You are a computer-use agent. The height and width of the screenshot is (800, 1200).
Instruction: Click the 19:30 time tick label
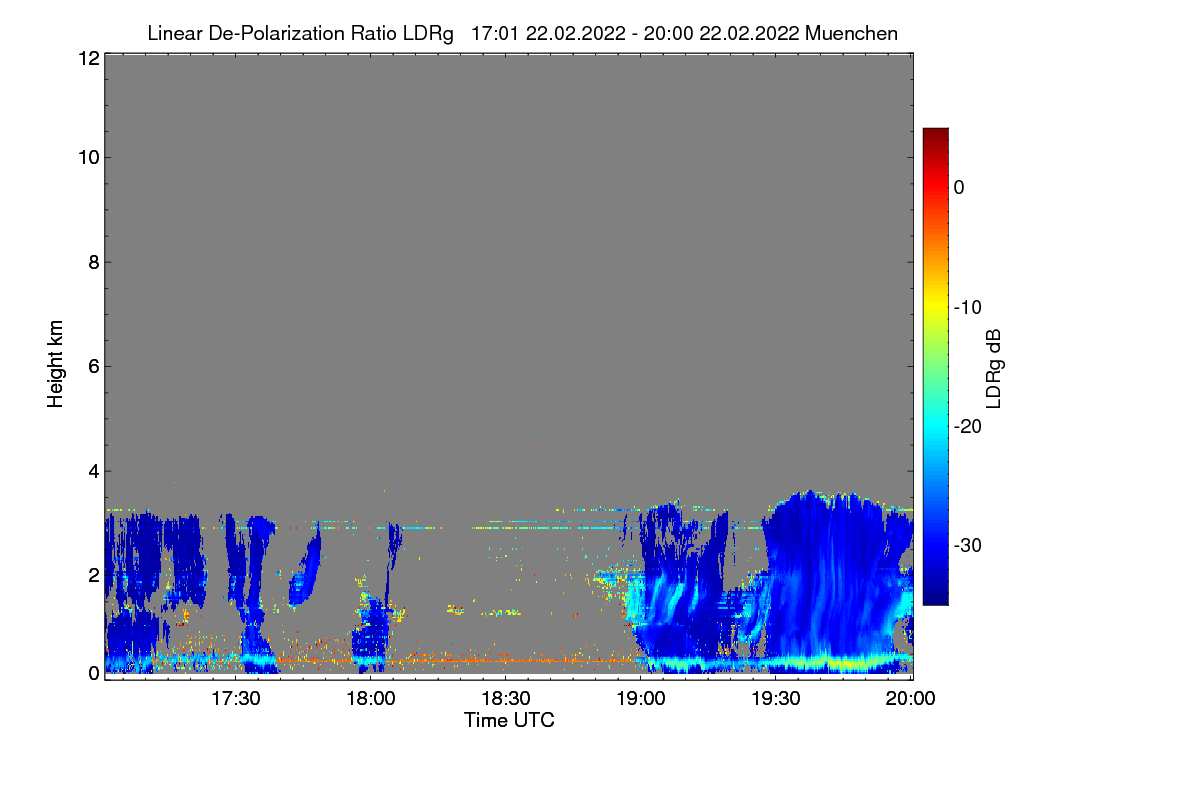(775, 699)
